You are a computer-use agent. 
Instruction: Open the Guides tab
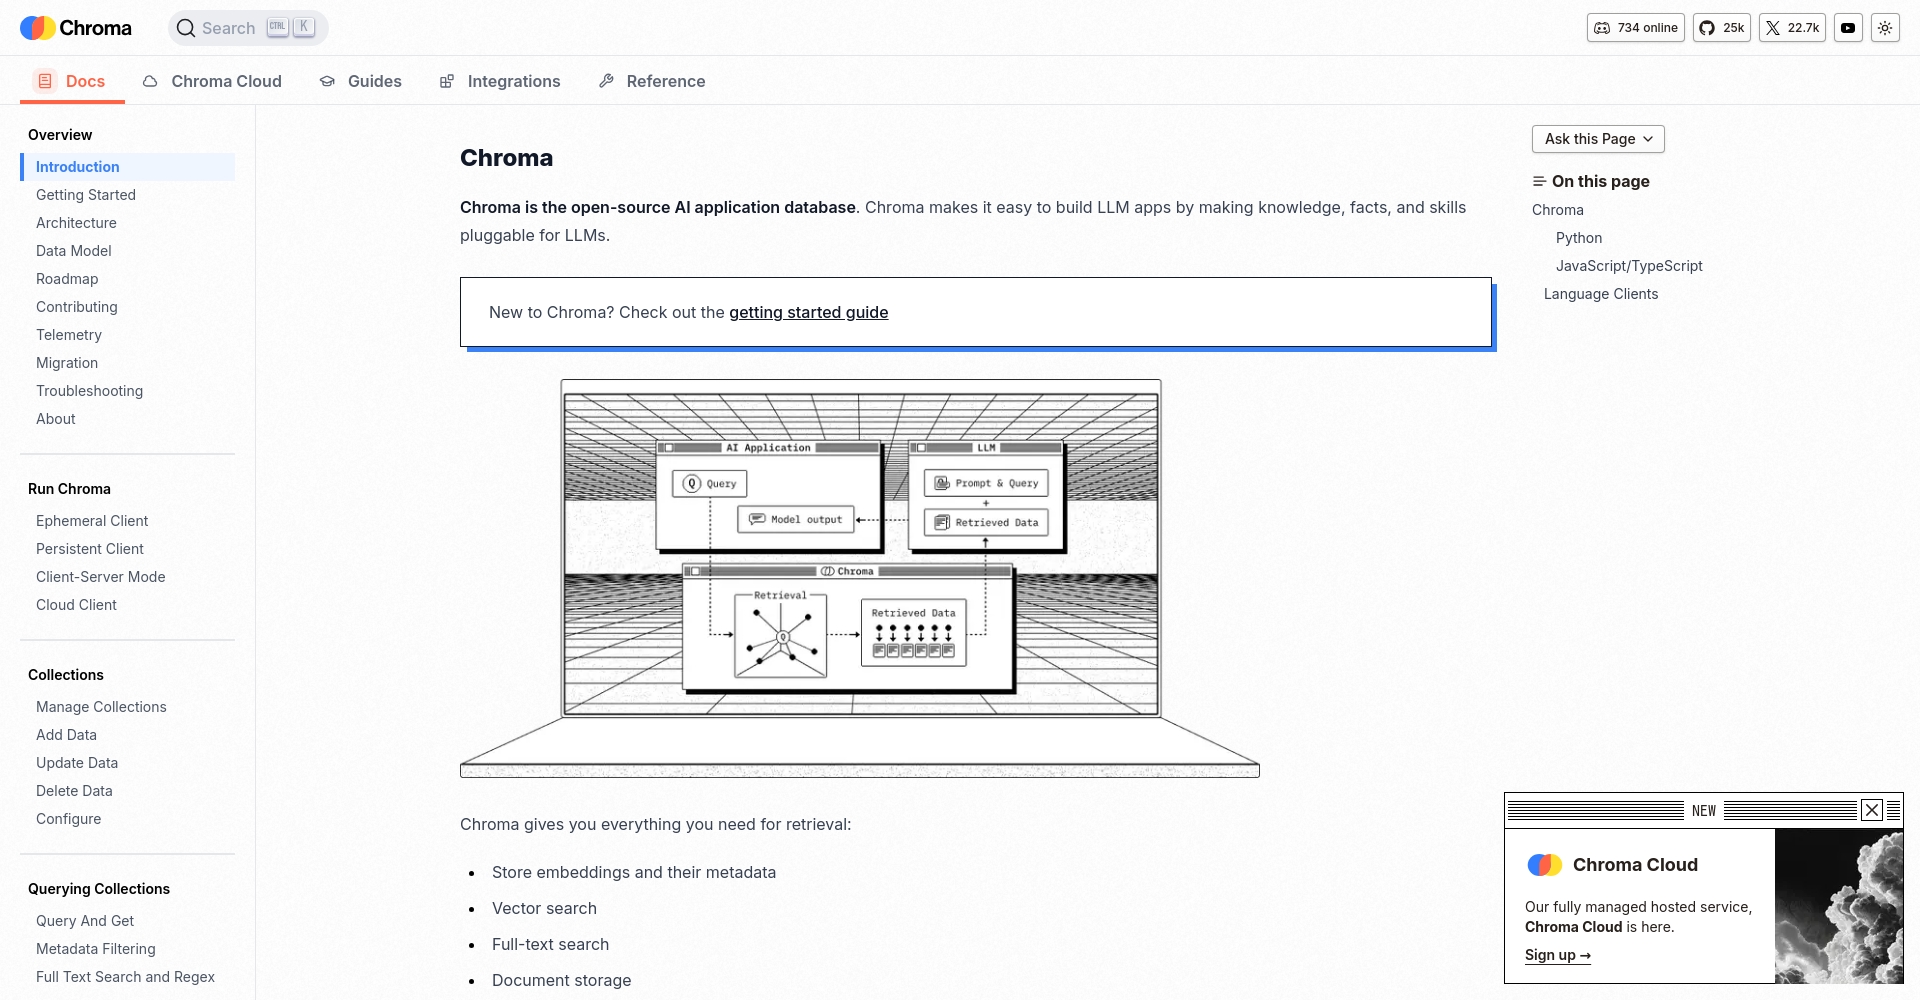(x=360, y=81)
